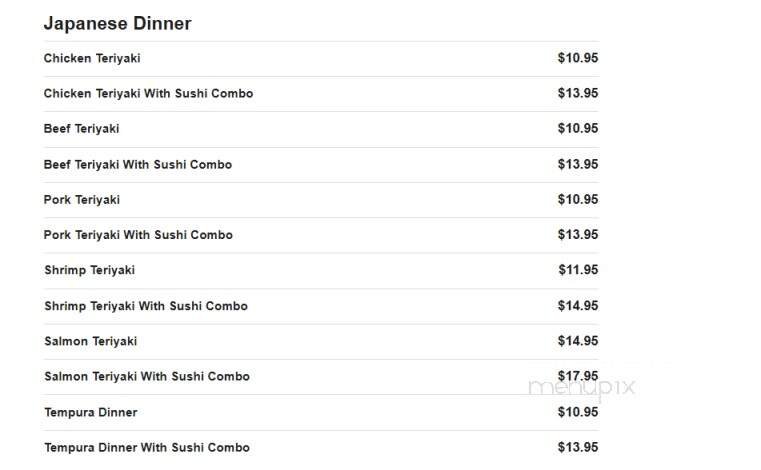Choose Shrimp Teriyaki With Sushi Combo
The width and height of the screenshot is (761, 470).
point(146,306)
